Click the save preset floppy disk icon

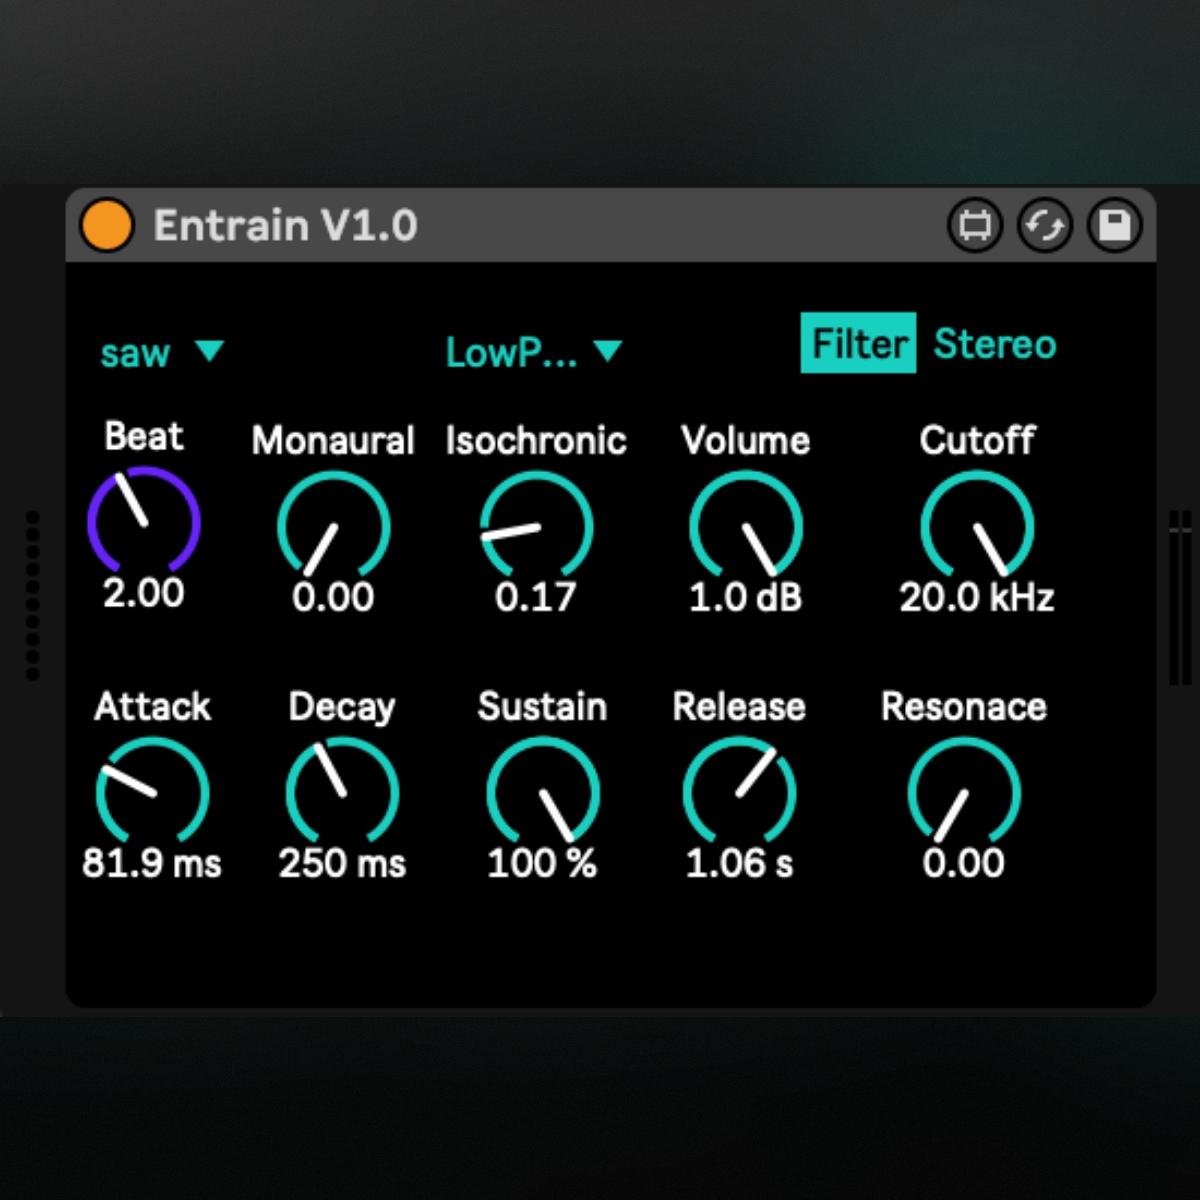1114,225
